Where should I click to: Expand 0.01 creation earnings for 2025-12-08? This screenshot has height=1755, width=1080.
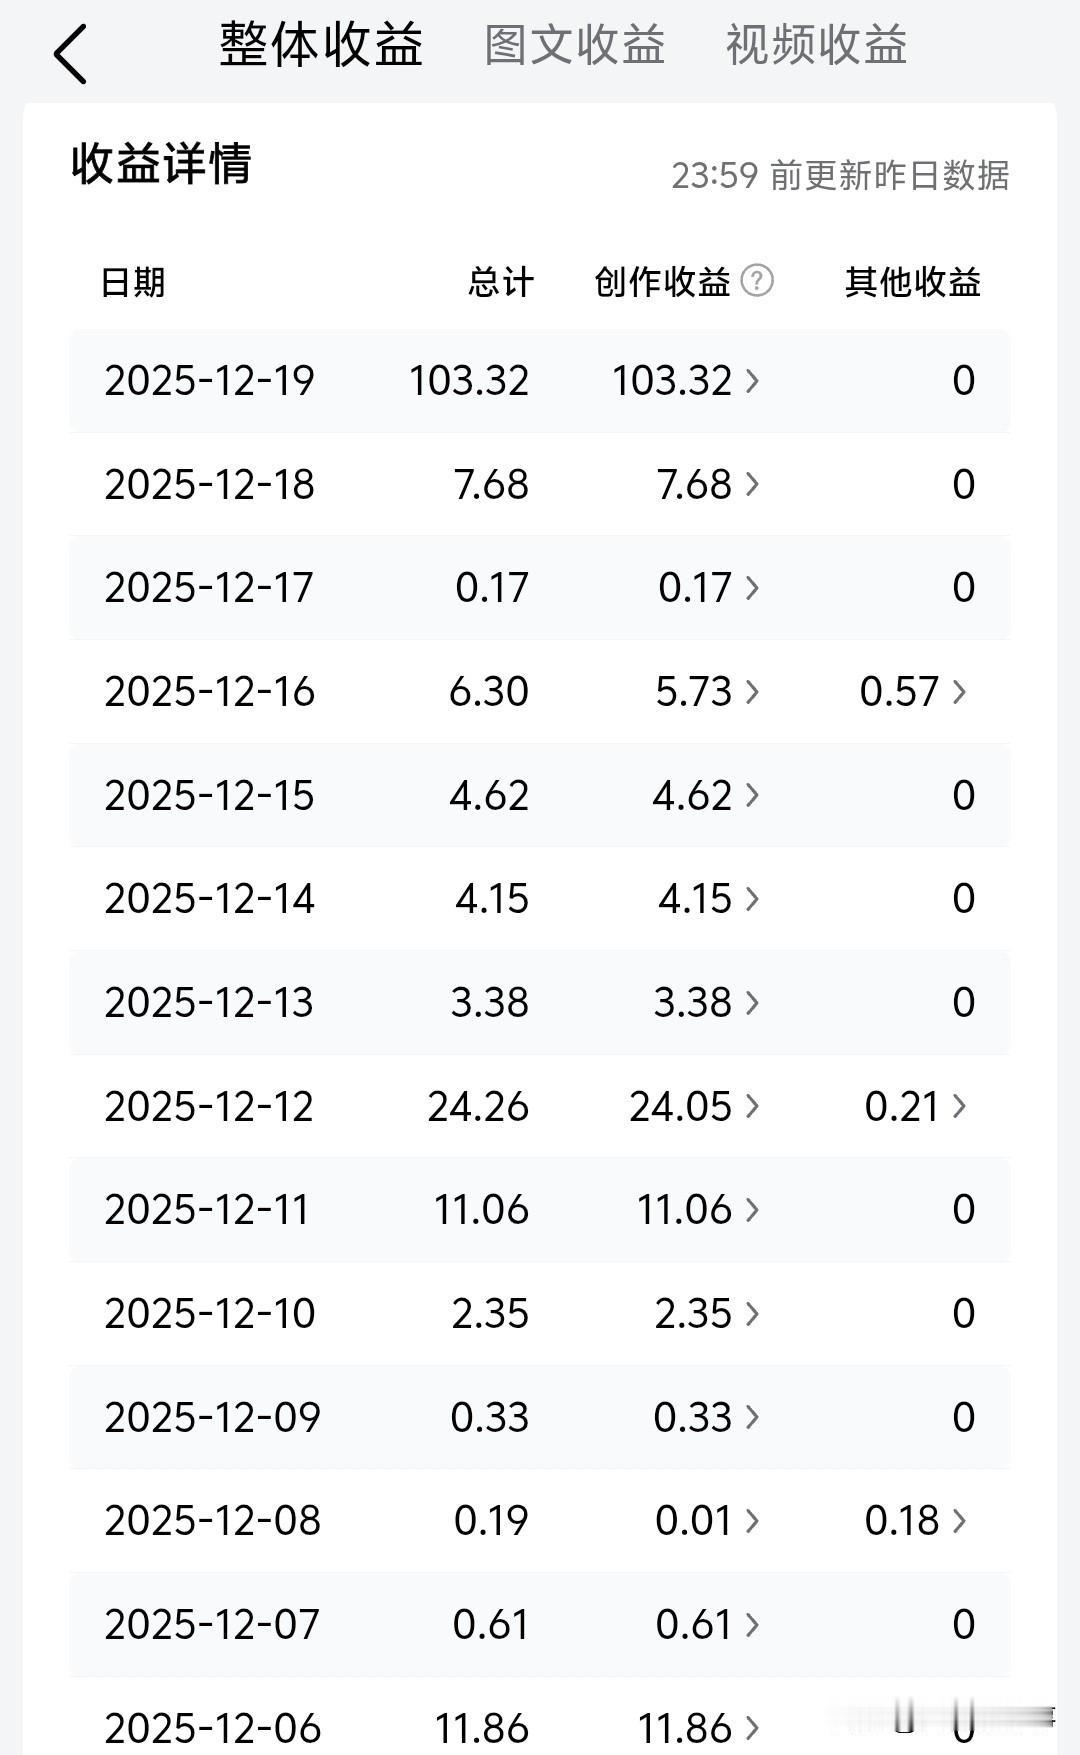(708, 1521)
